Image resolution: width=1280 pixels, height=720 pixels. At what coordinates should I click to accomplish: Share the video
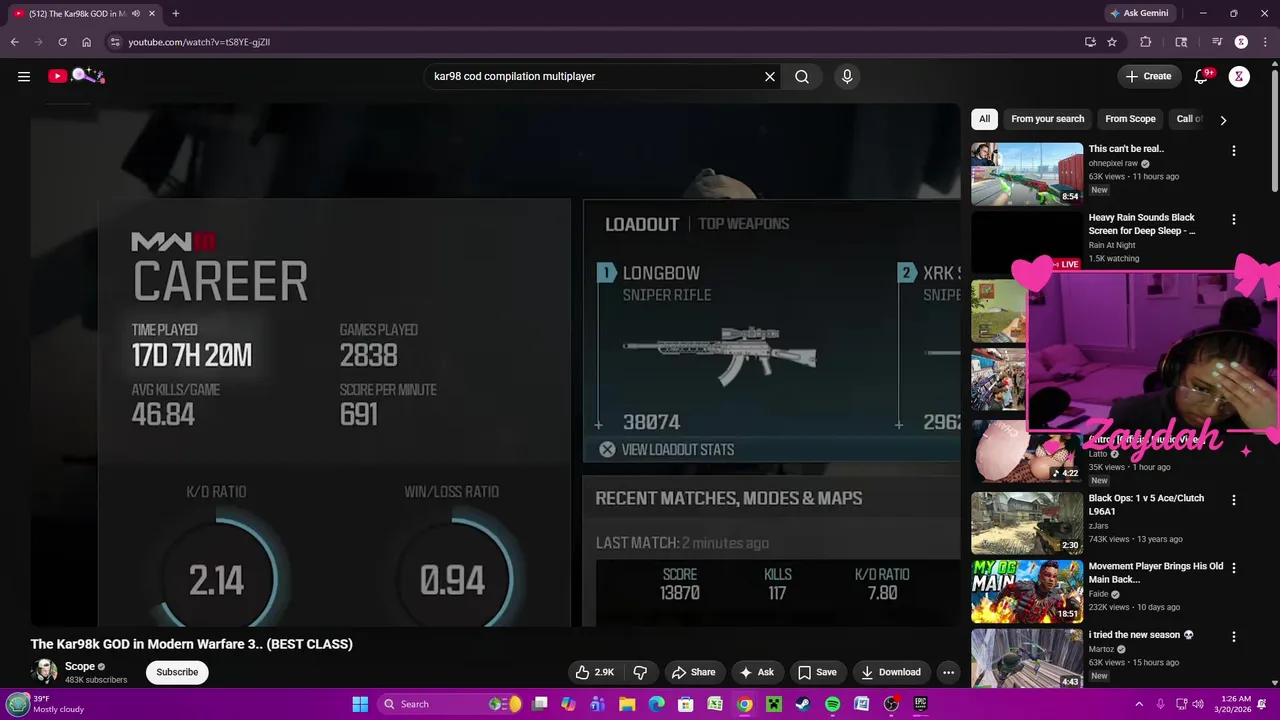pyautogui.click(x=693, y=672)
